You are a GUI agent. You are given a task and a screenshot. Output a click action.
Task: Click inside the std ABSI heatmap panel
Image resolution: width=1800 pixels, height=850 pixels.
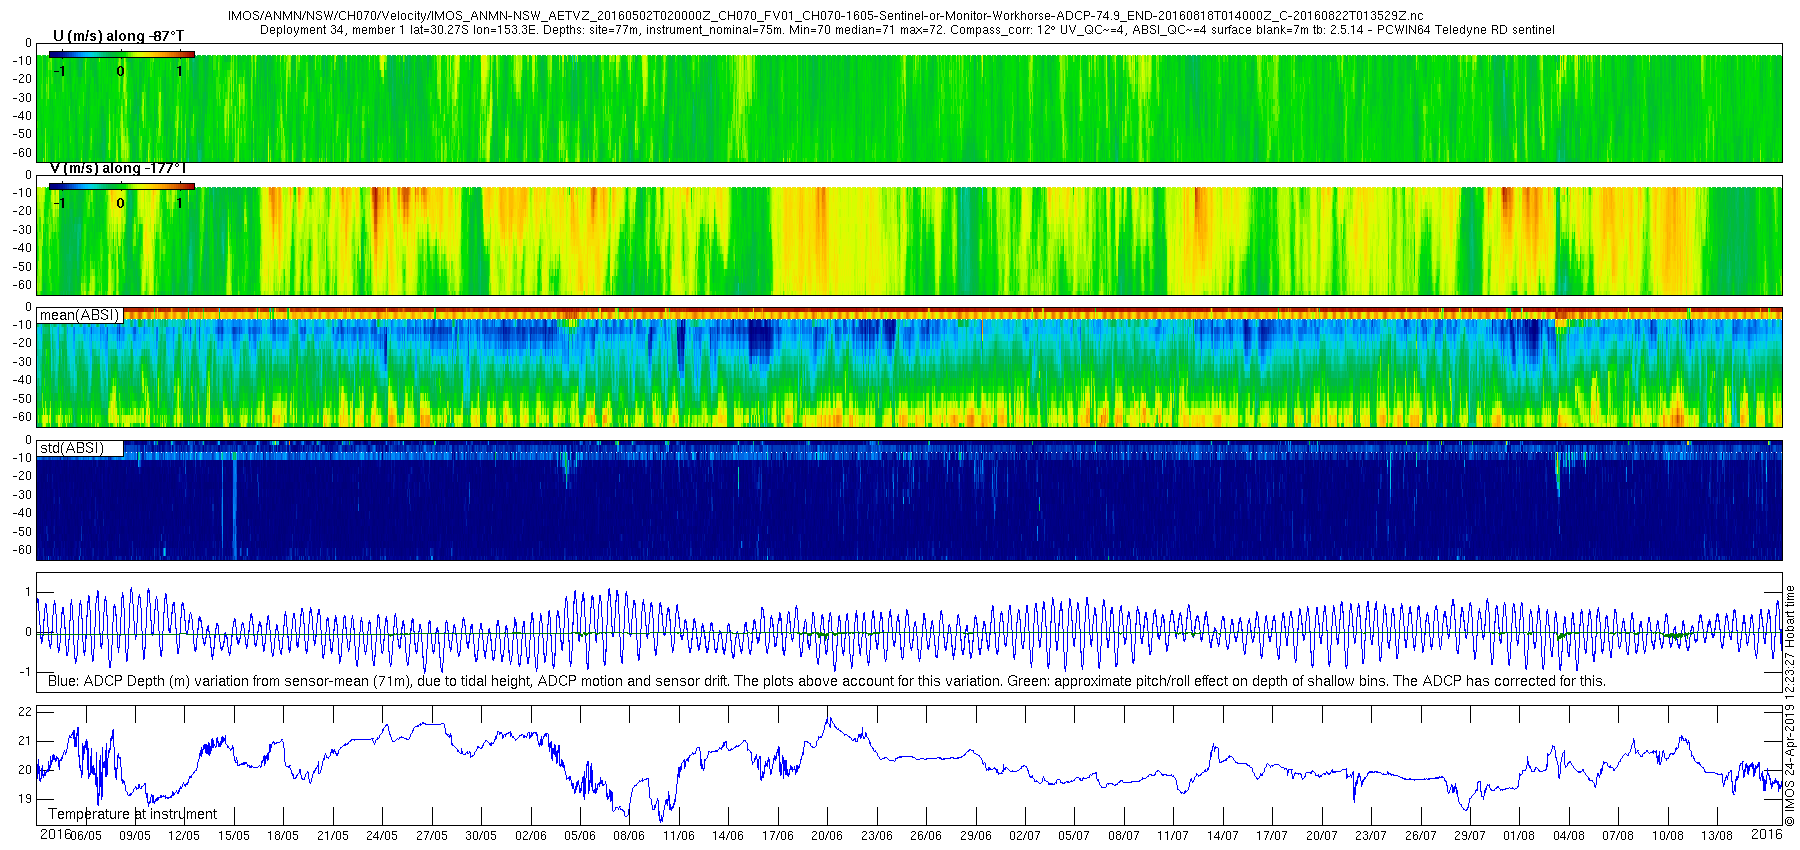click(x=909, y=500)
